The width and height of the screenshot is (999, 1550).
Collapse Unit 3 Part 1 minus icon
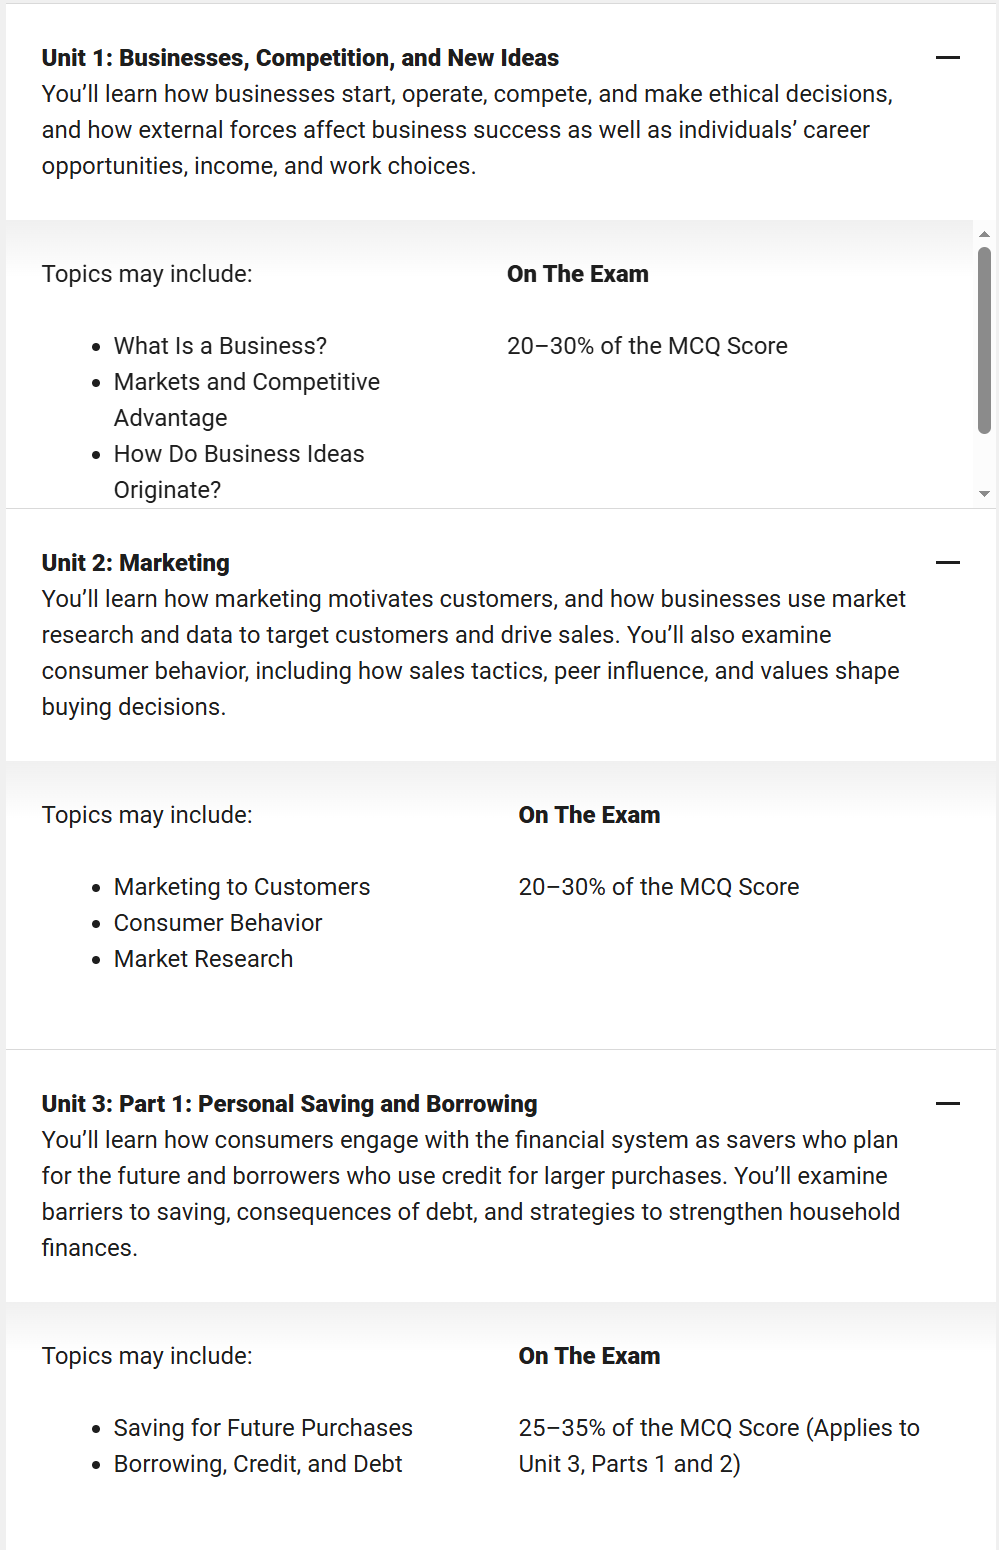click(x=947, y=1104)
